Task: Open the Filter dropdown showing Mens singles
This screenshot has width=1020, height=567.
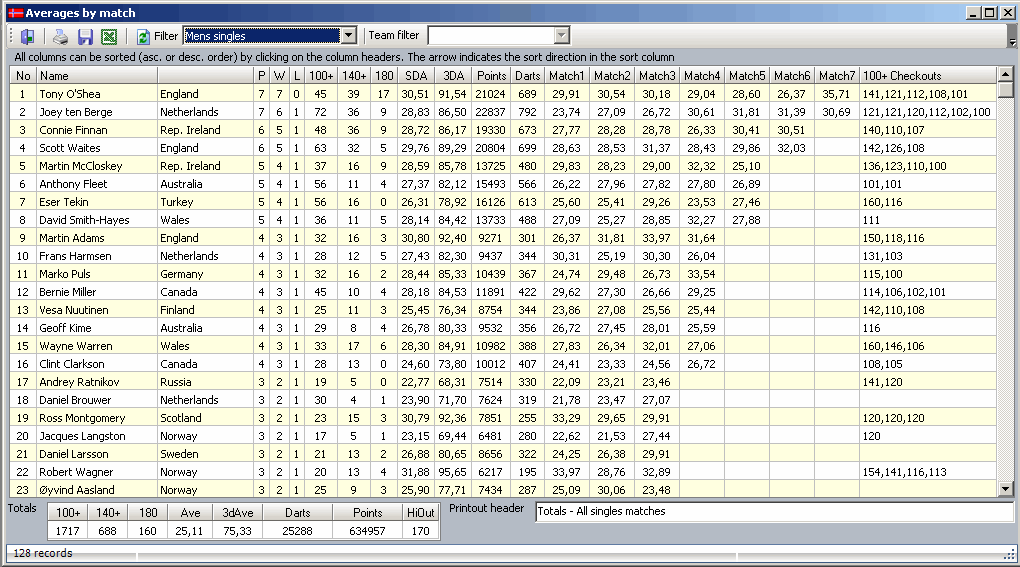Action: point(348,36)
